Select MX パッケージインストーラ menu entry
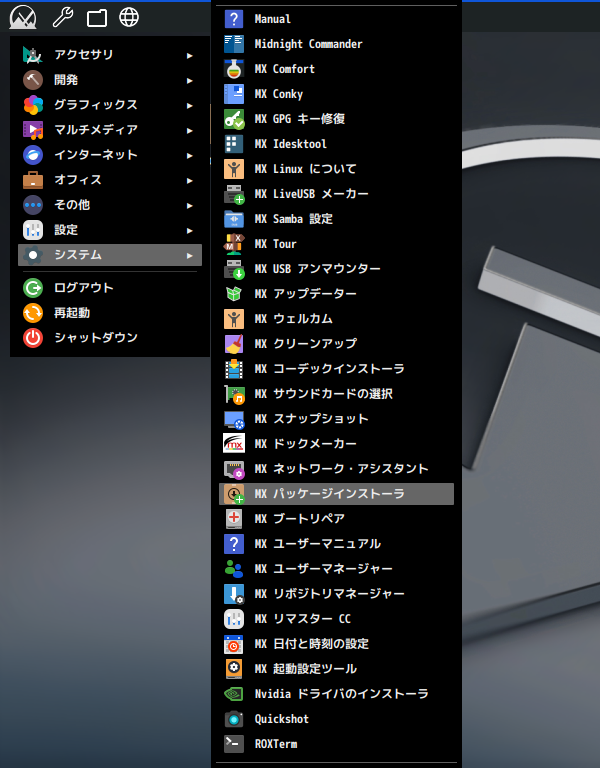600x768 pixels. coord(336,494)
